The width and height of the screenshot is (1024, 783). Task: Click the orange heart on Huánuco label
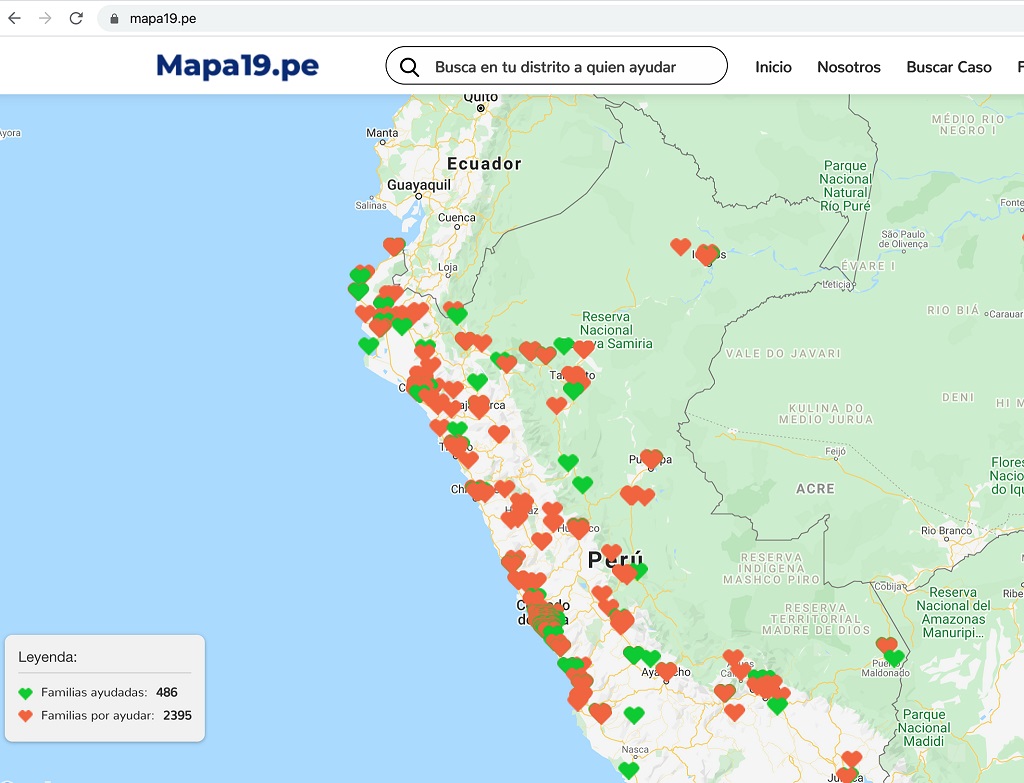[578, 528]
